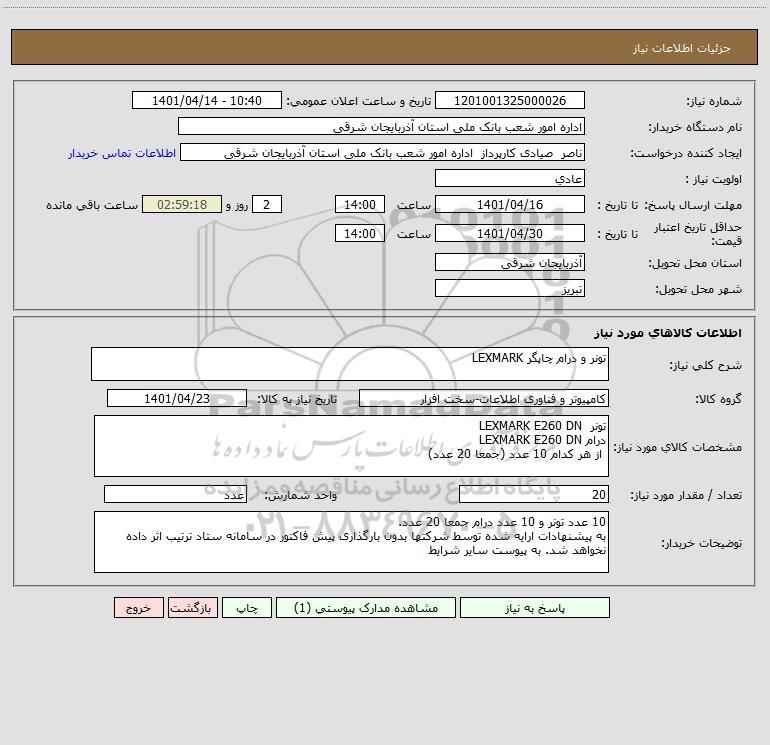Click label 'گروه کالا:'
This screenshot has width=770, height=745.
point(719,399)
